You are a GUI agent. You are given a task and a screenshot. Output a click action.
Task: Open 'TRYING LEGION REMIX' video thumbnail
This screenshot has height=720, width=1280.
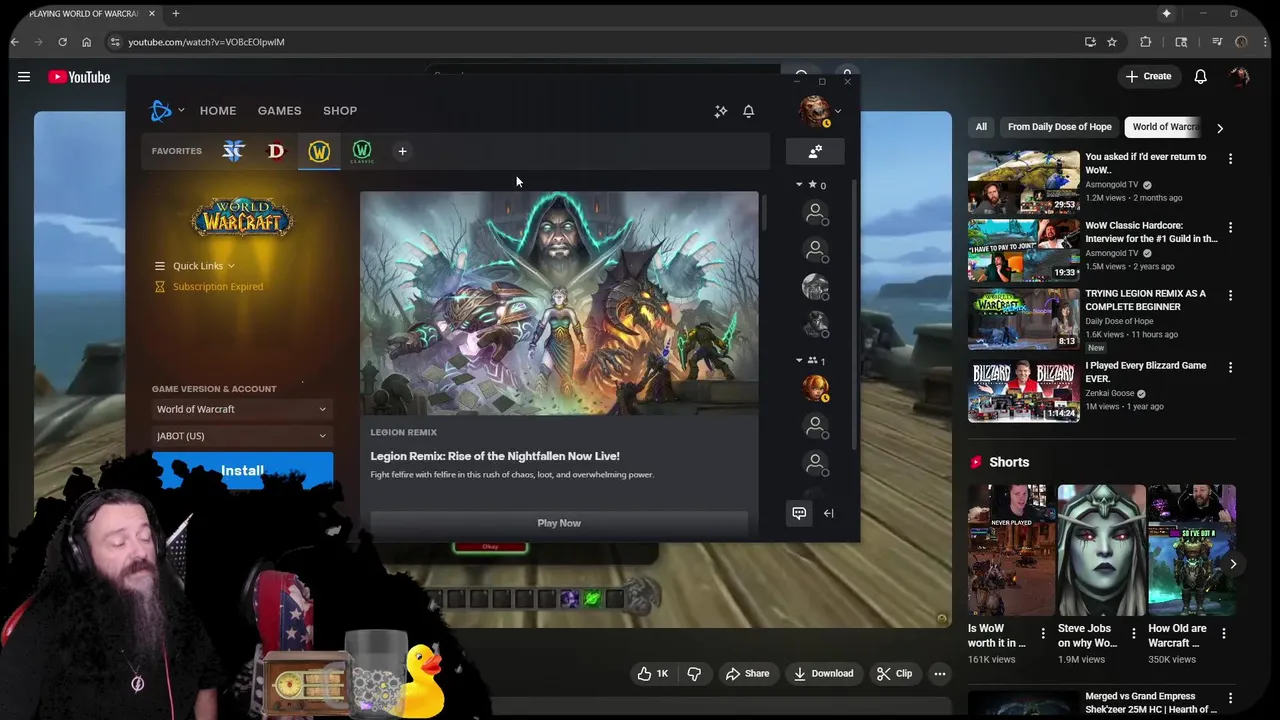(1023, 319)
